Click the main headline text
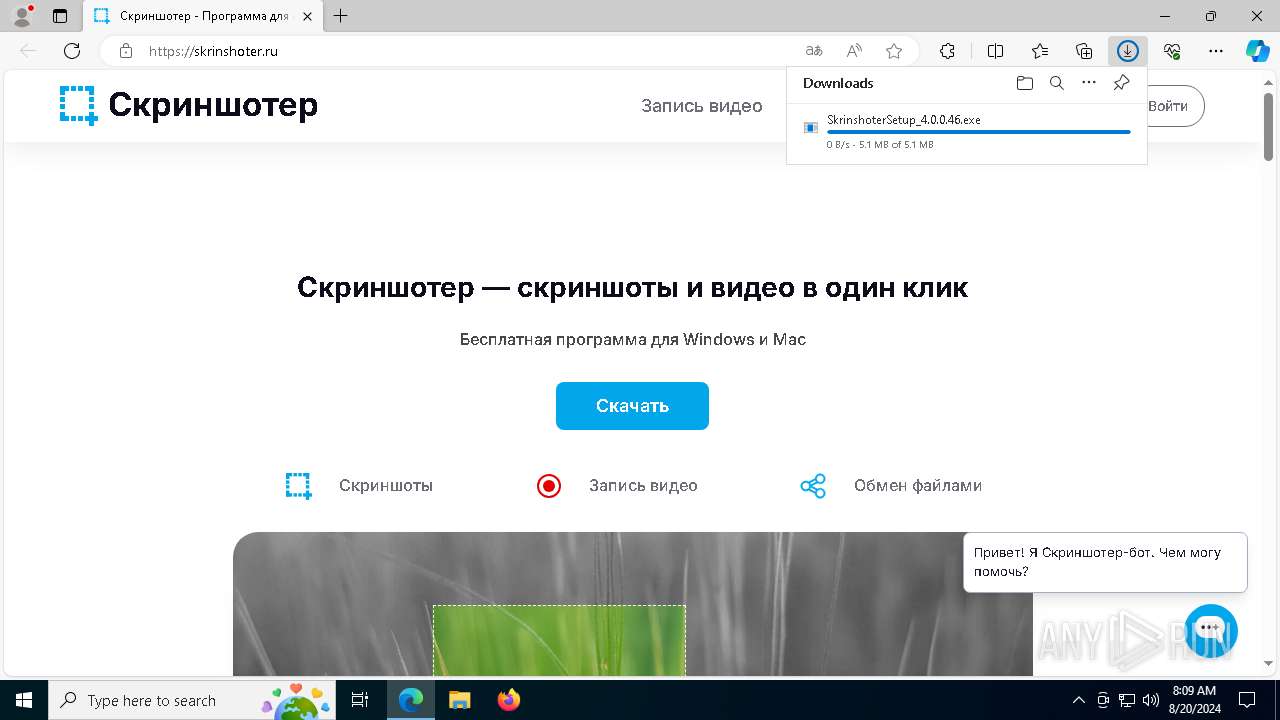 (632, 288)
